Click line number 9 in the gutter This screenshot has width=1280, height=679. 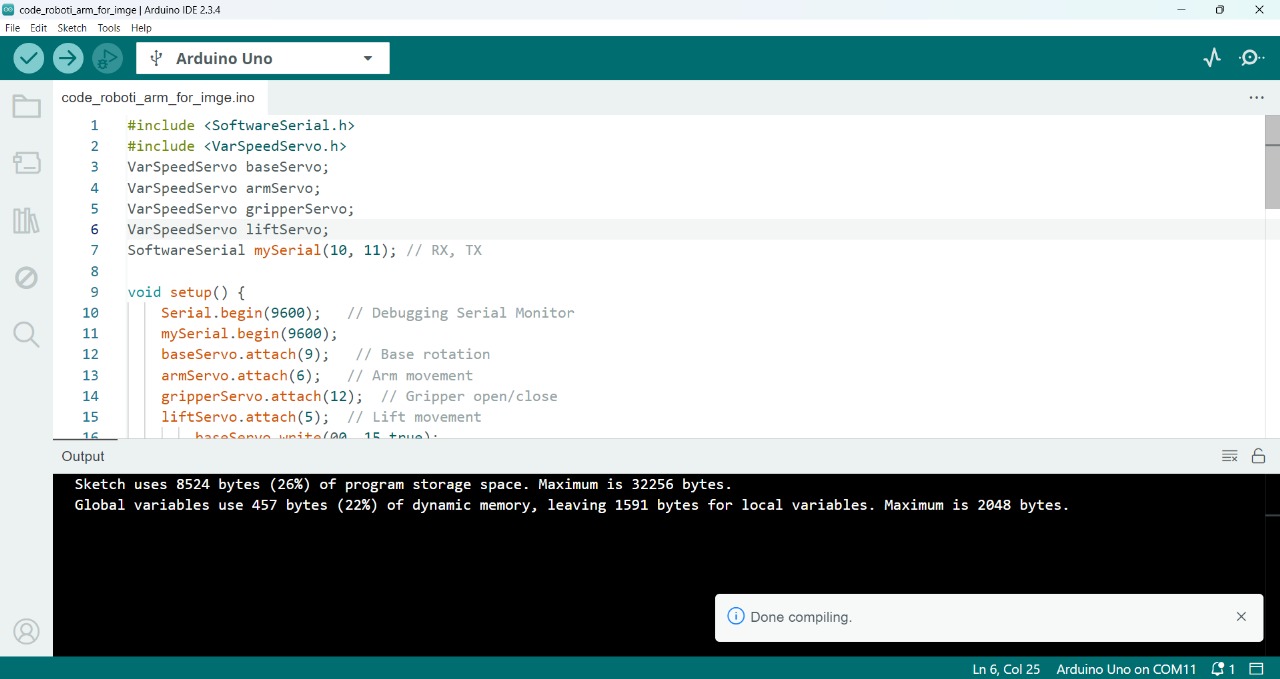click(94, 292)
